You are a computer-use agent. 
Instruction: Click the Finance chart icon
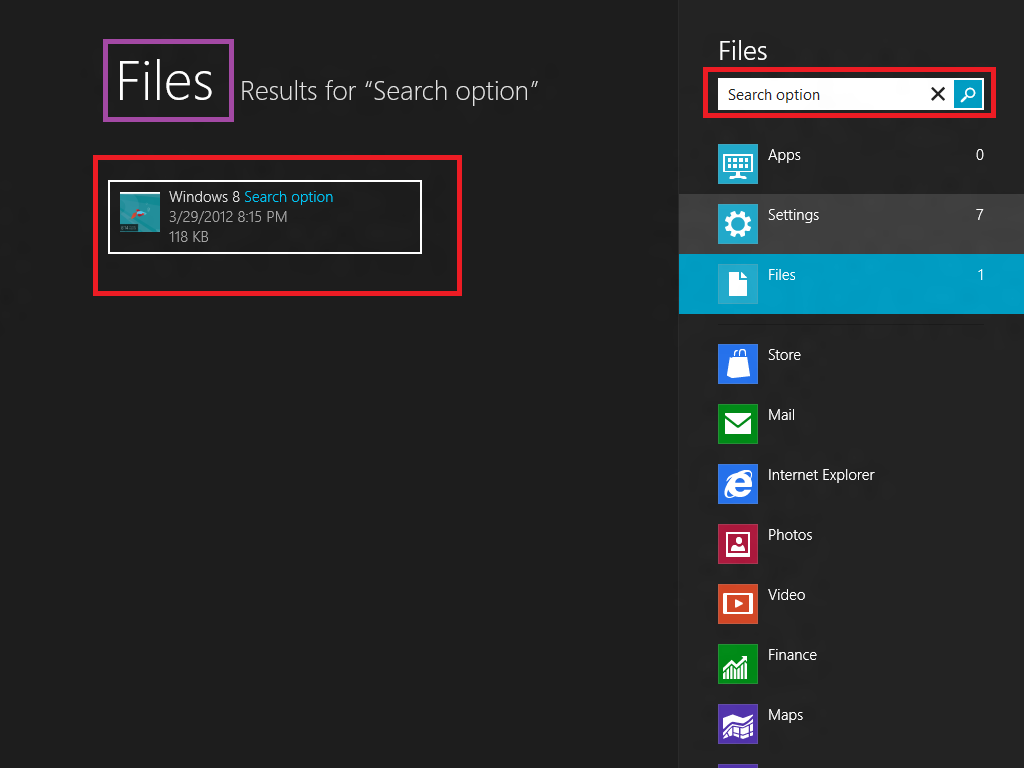tap(738, 664)
